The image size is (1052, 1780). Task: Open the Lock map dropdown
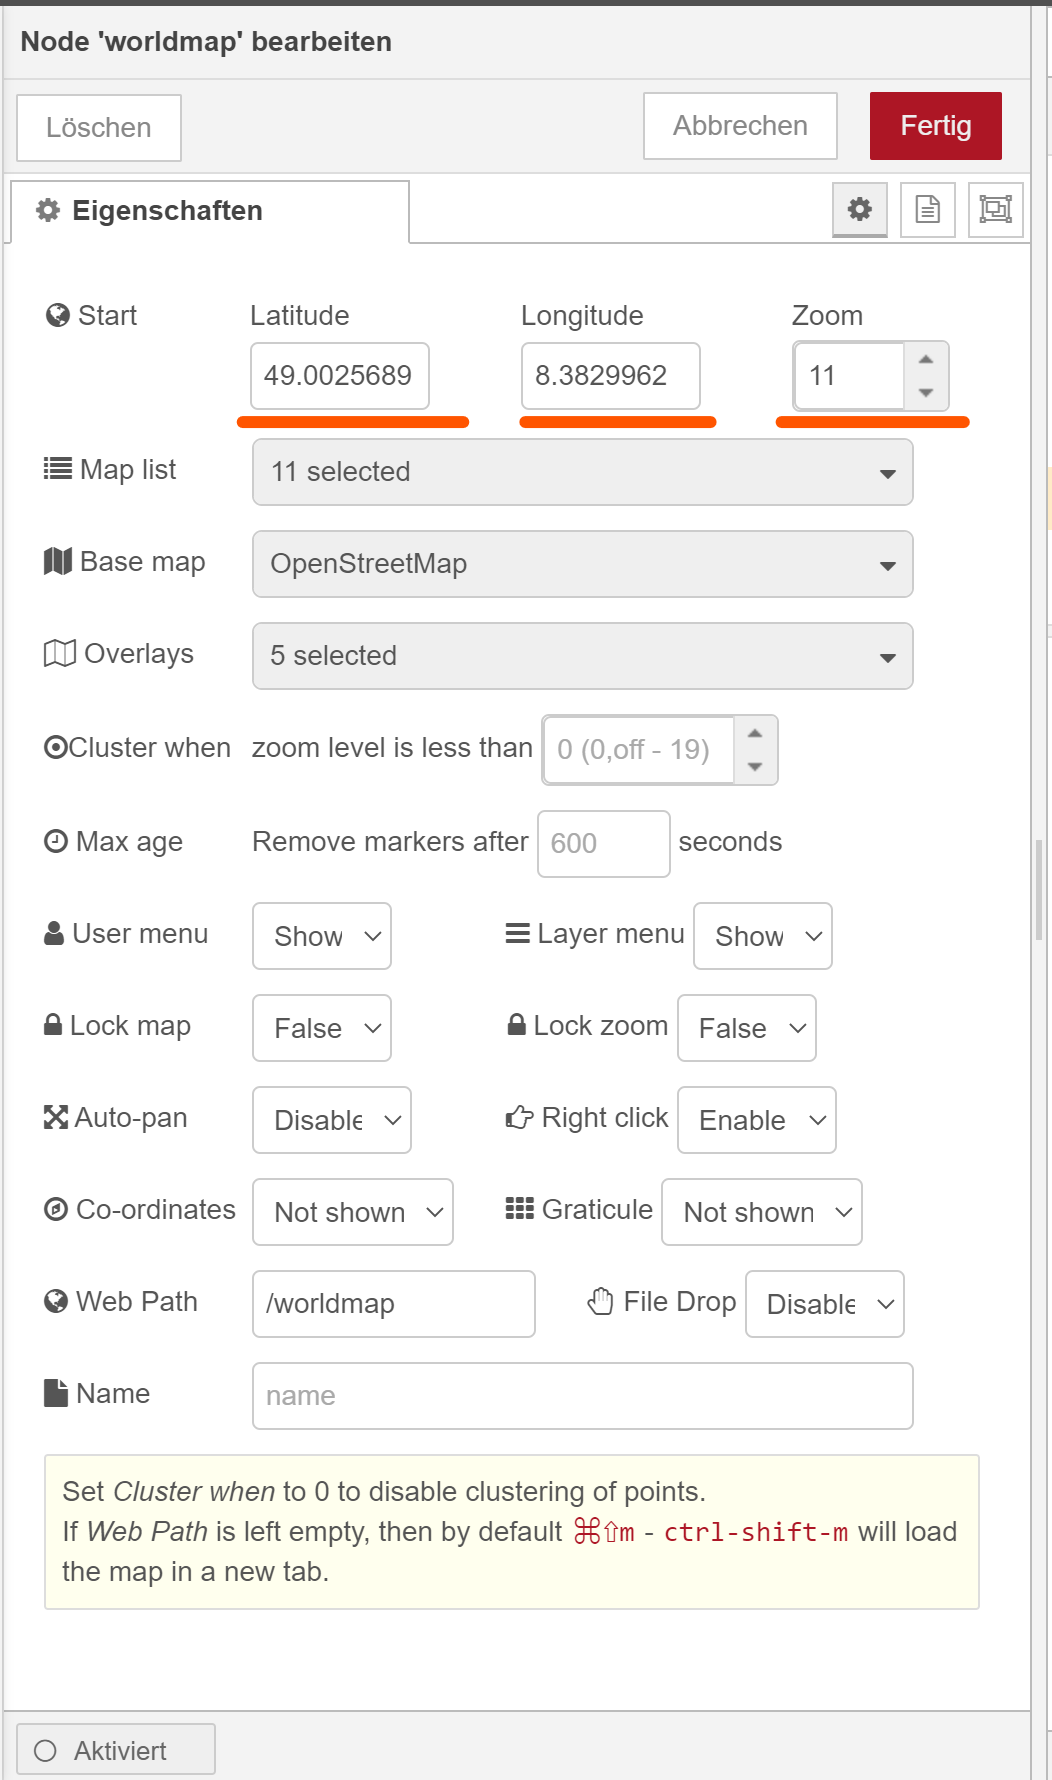[321, 1028]
